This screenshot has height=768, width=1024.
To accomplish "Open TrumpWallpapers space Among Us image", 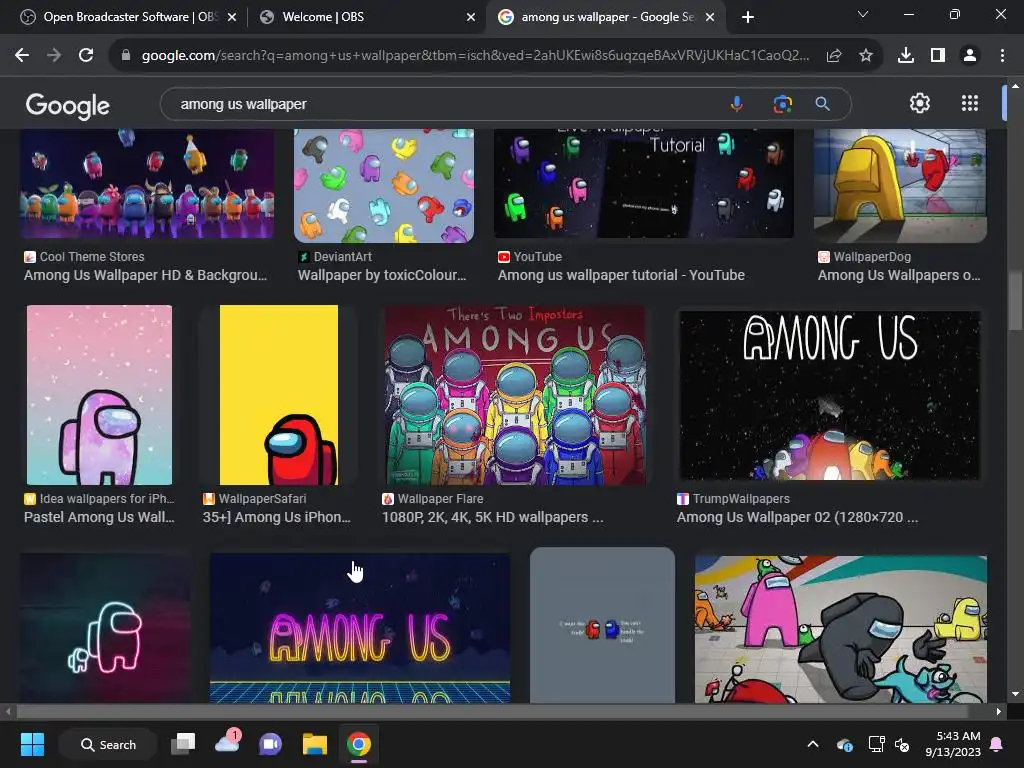I will click(x=829, y=395).
